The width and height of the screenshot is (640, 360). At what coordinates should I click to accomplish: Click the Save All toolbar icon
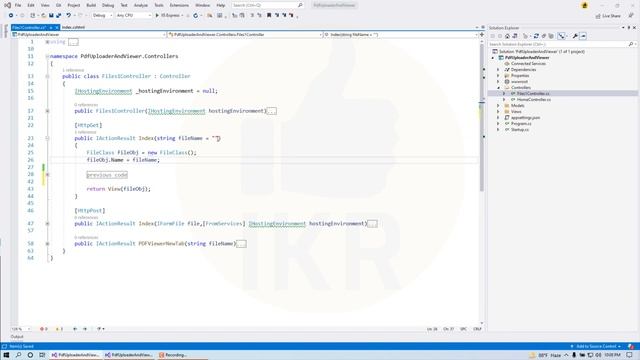coord(58,16)
